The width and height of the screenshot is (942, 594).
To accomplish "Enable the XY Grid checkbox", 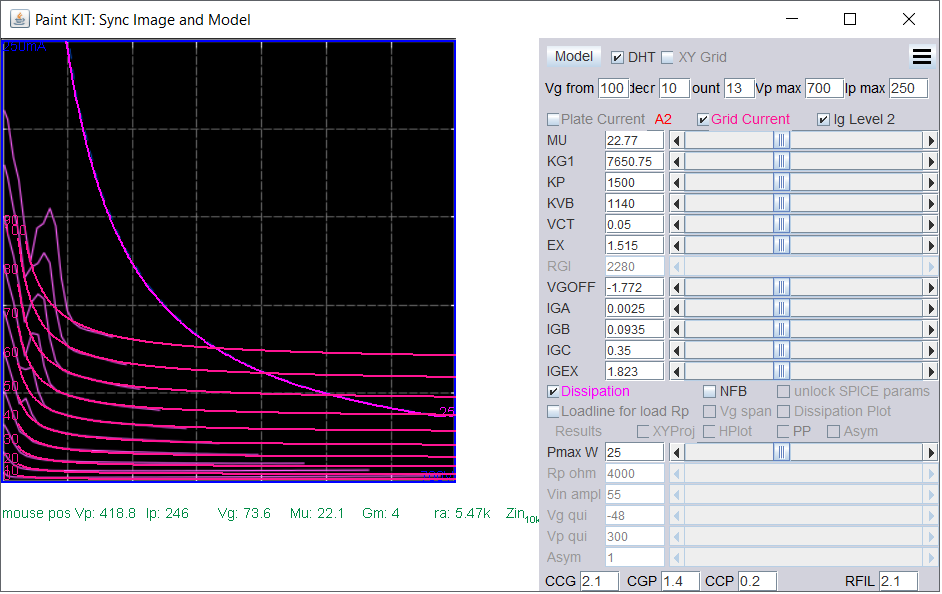I will [667, 58].
